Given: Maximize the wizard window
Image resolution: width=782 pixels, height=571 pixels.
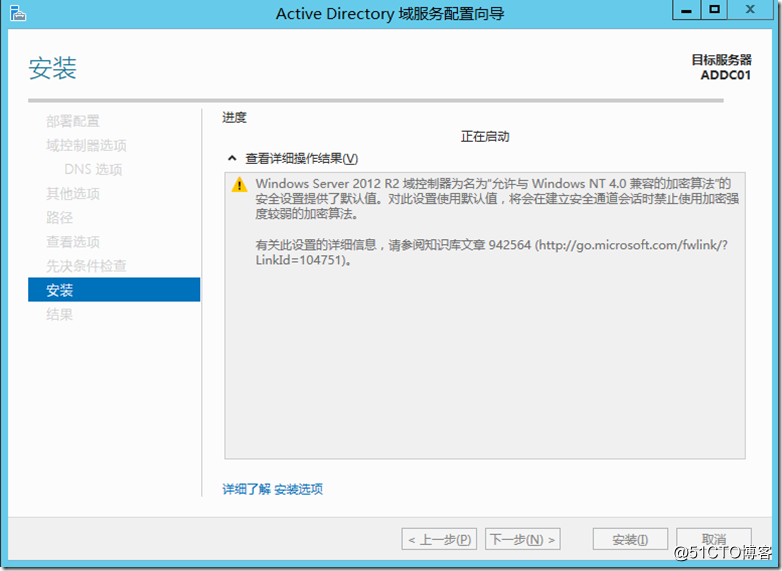Looking at the screenshot, I should pyautogui.click(x=714, y=10).
